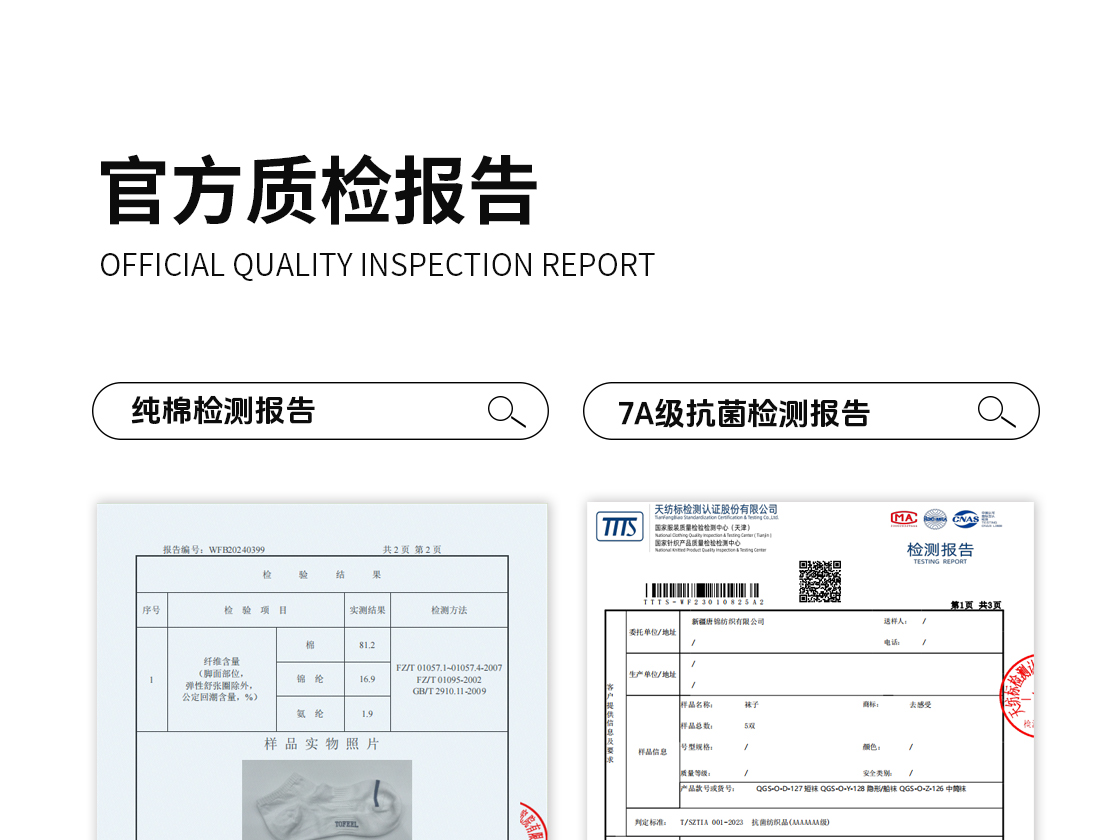This screenshot has width=1097, height=840.
Task: Click the magnifier icon beside 7A级抗菌检测报告
Action: click(996, 411)
